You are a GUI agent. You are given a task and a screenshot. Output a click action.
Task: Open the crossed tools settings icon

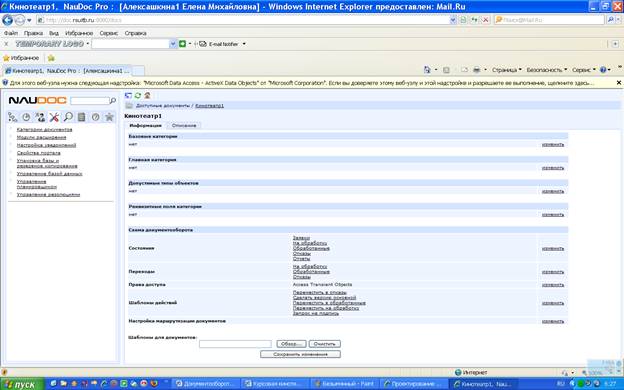click(54, 117)
